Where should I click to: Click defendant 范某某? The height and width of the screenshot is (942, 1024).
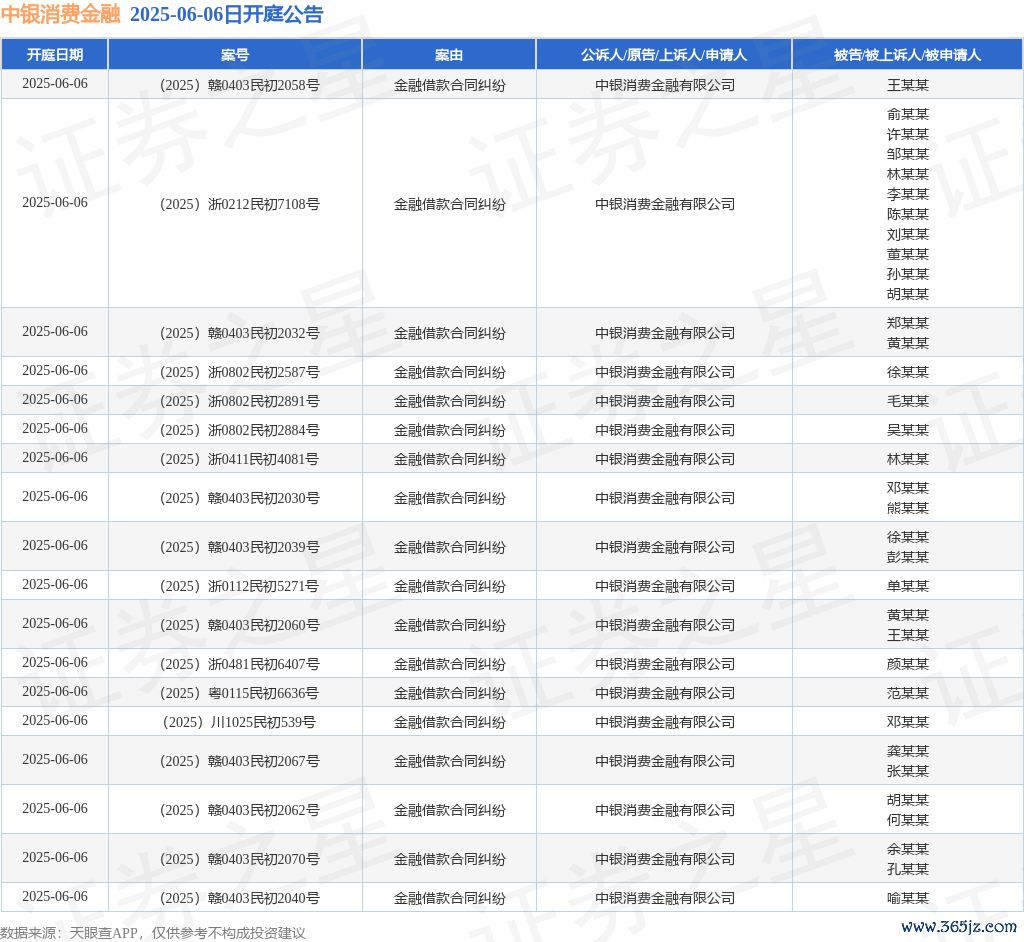[908, 693]
